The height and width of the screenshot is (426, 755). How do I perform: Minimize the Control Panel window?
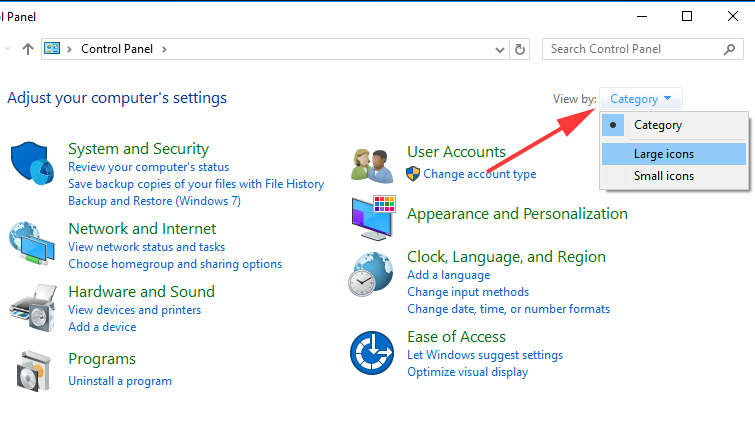(642, 16)
